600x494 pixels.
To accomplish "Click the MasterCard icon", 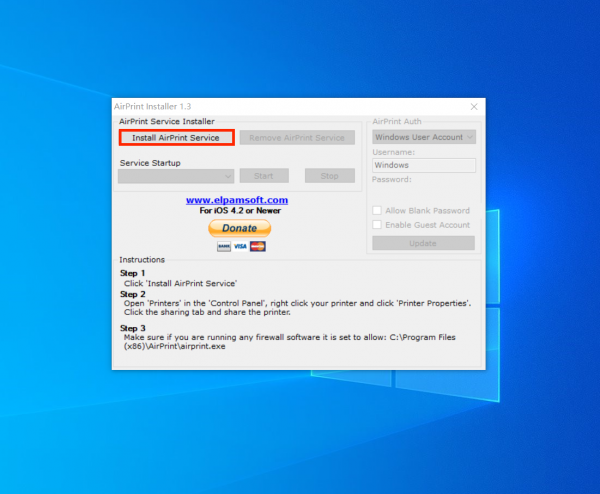I will coord(257,246).
